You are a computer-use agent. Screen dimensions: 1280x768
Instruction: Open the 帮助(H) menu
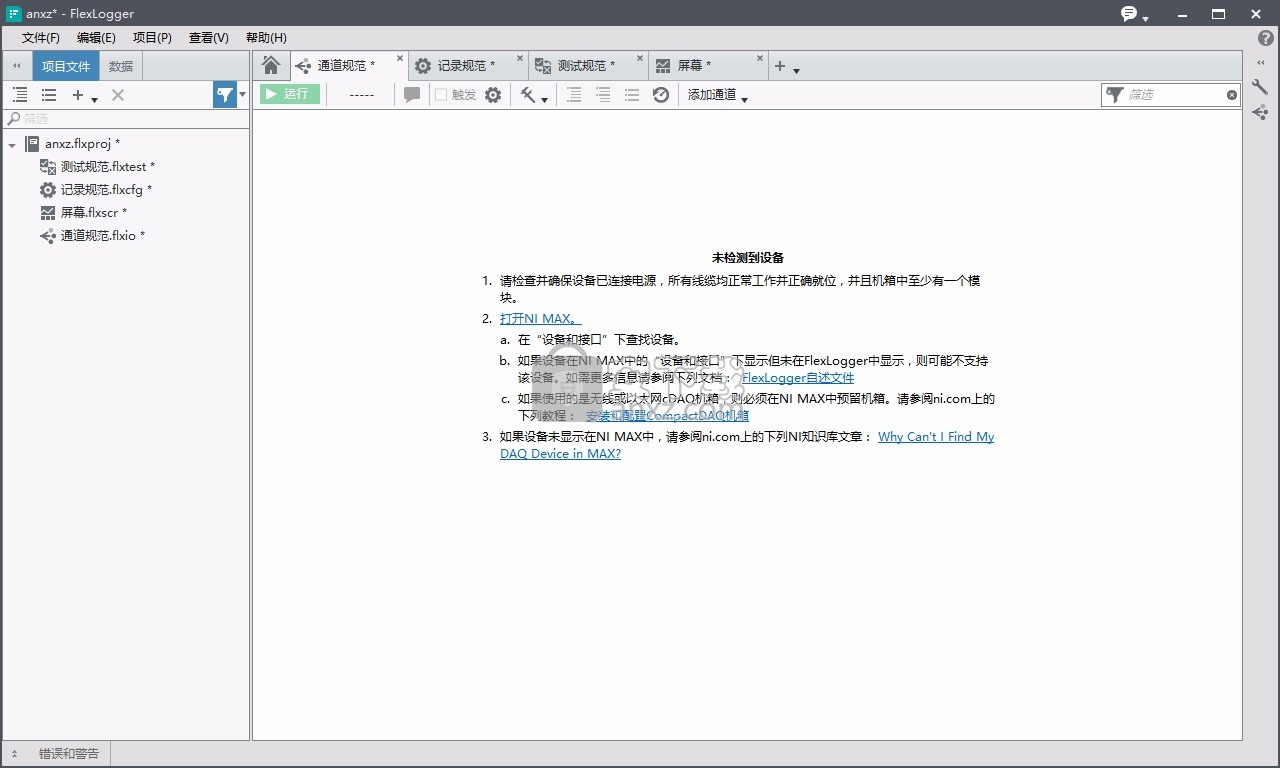(265, 38)
